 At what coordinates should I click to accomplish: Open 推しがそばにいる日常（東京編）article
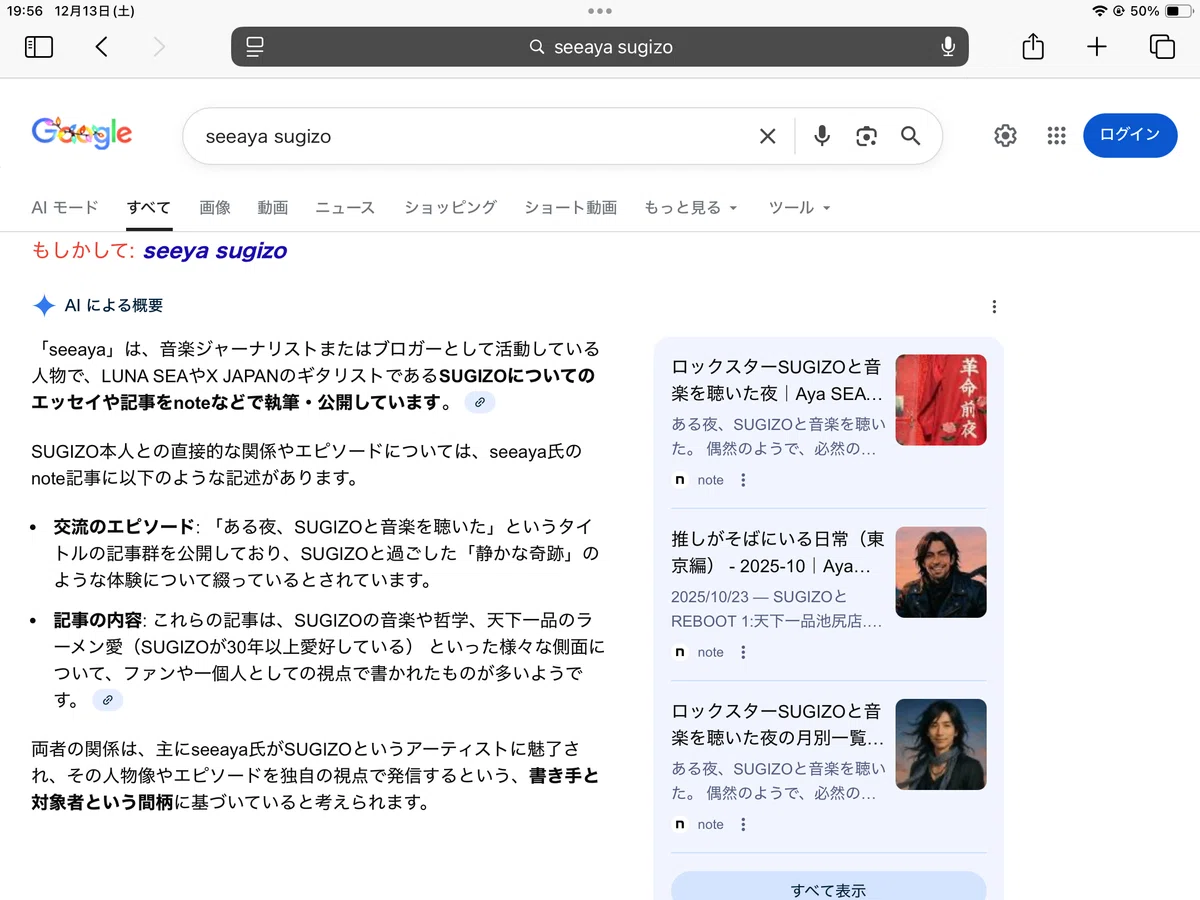click(x=778, y=553)
